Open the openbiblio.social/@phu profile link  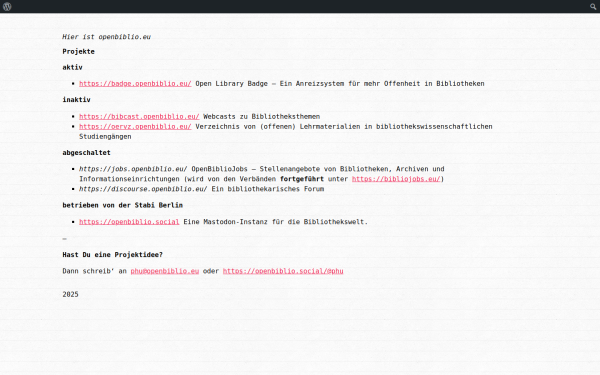point(283,271)
